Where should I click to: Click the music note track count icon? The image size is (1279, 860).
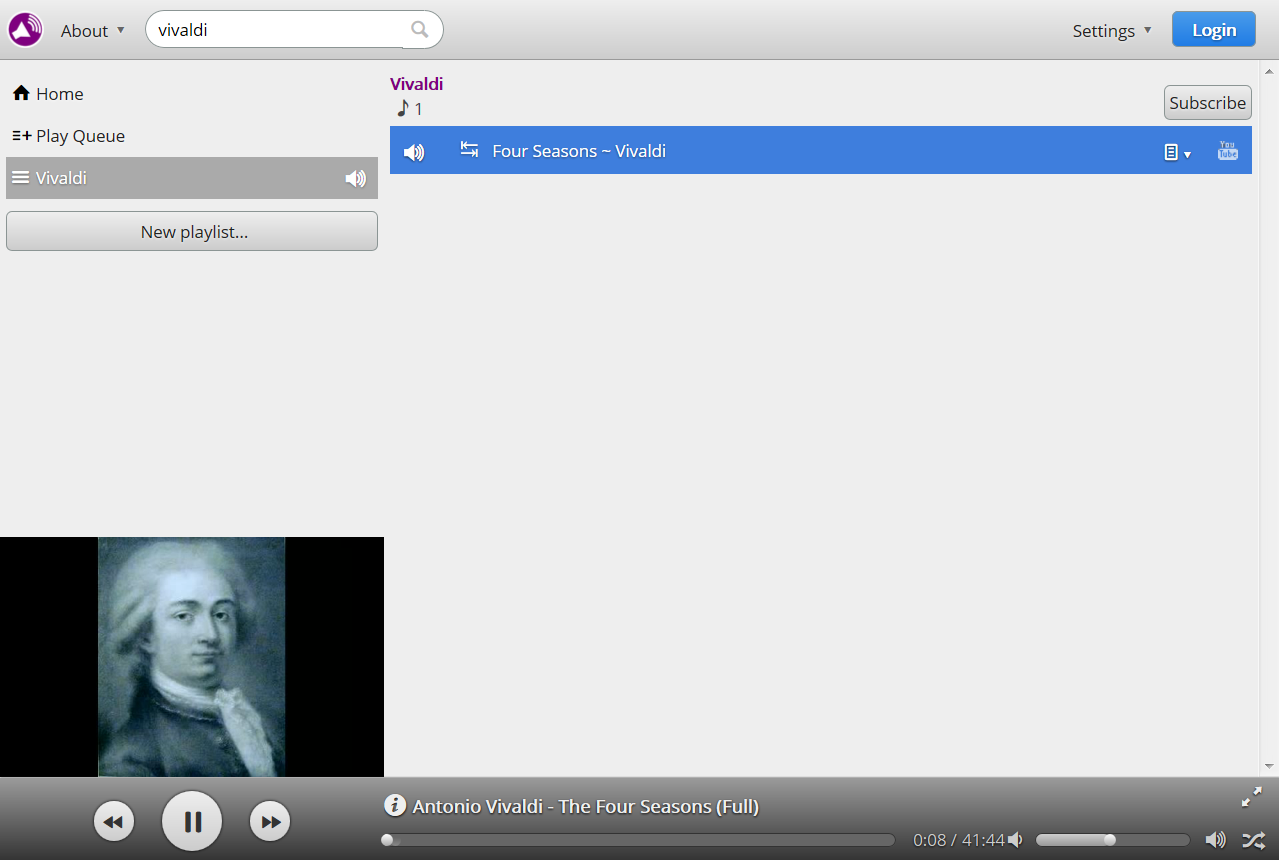tap(403, 108)
